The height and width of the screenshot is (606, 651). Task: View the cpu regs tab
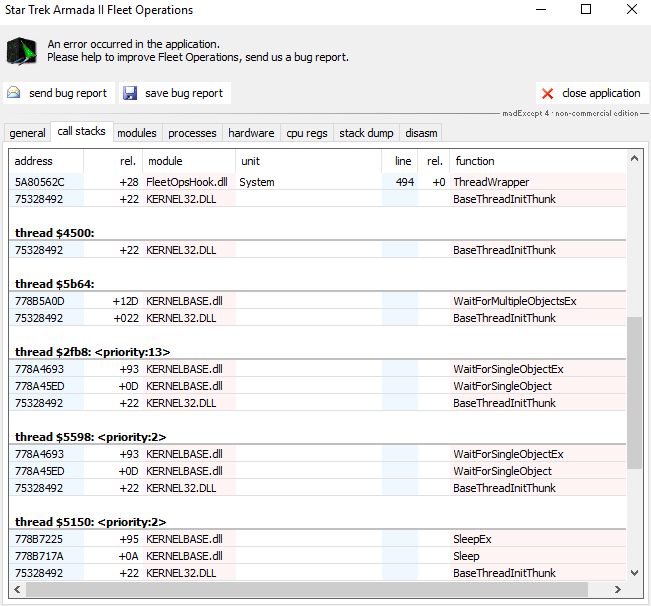coord(307,133)
